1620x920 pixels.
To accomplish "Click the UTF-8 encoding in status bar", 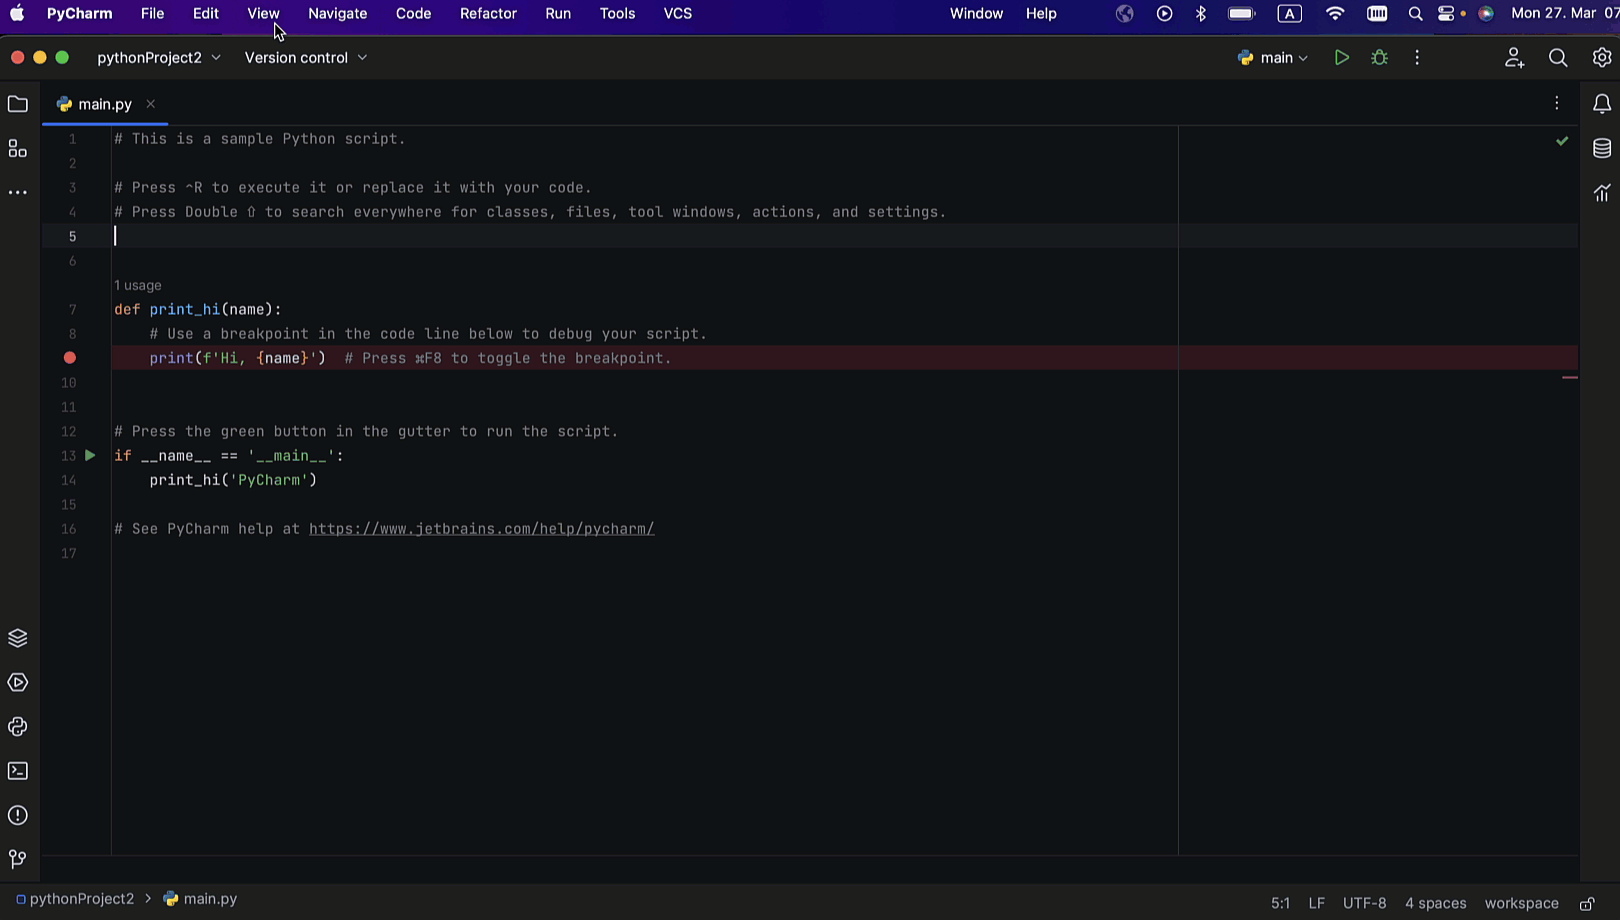I will point(1364,903).
